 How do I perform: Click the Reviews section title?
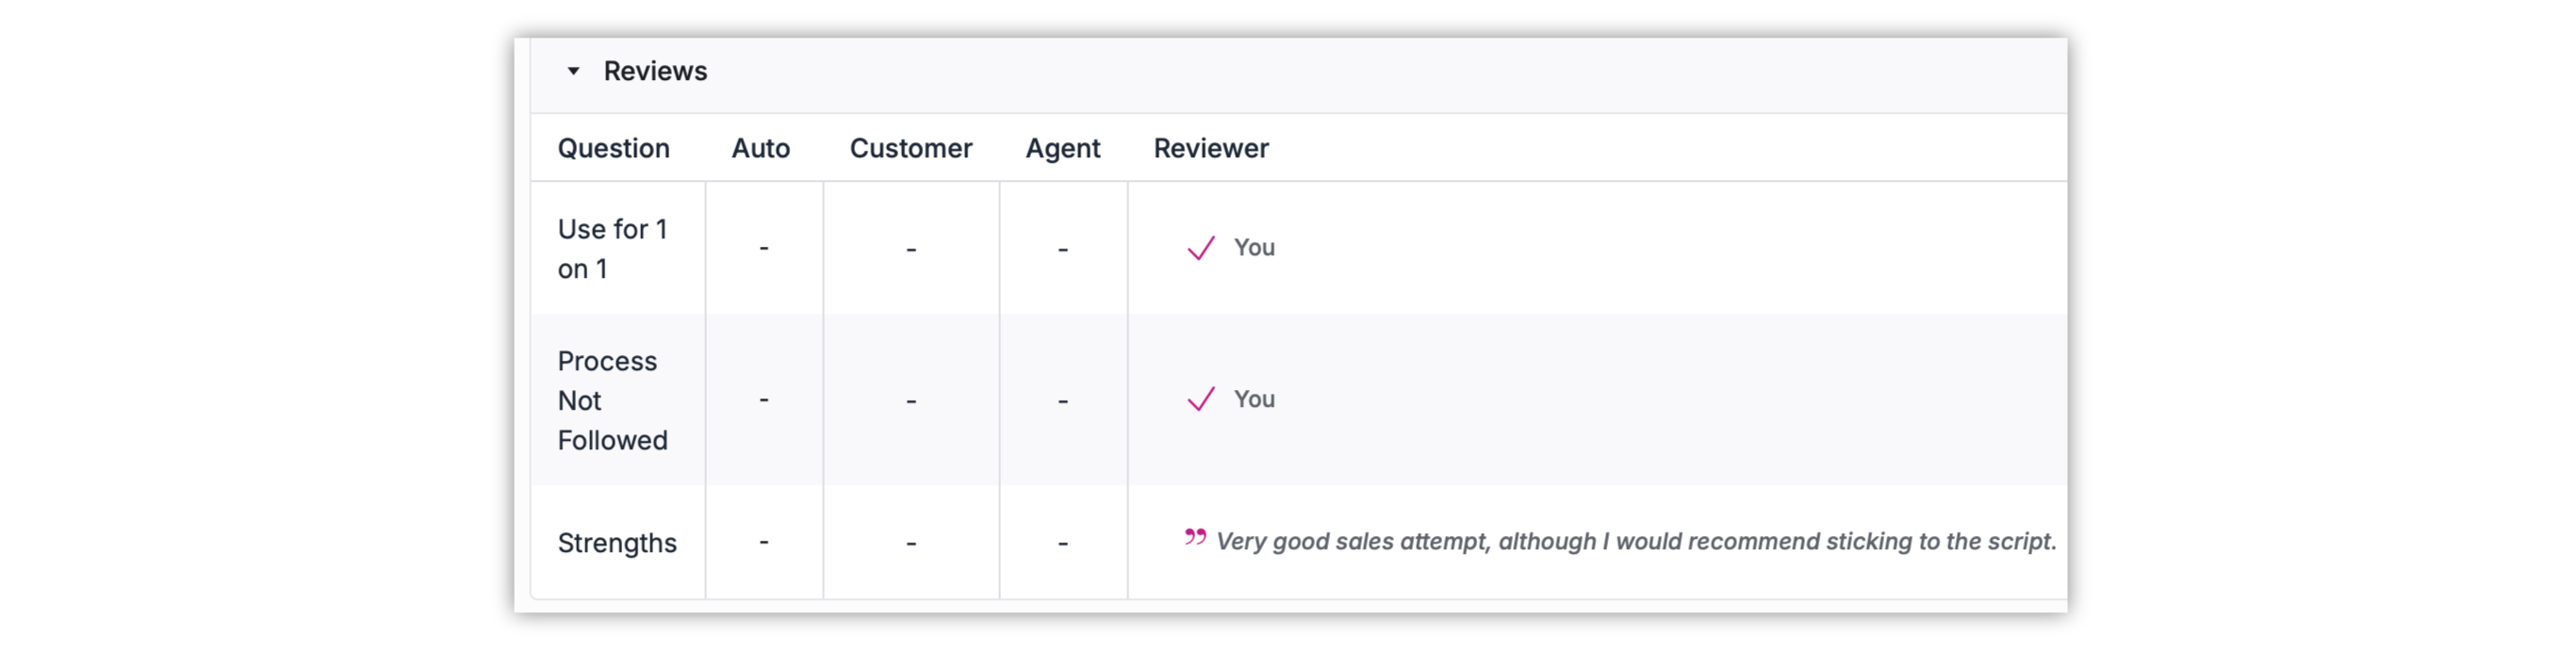655,71
